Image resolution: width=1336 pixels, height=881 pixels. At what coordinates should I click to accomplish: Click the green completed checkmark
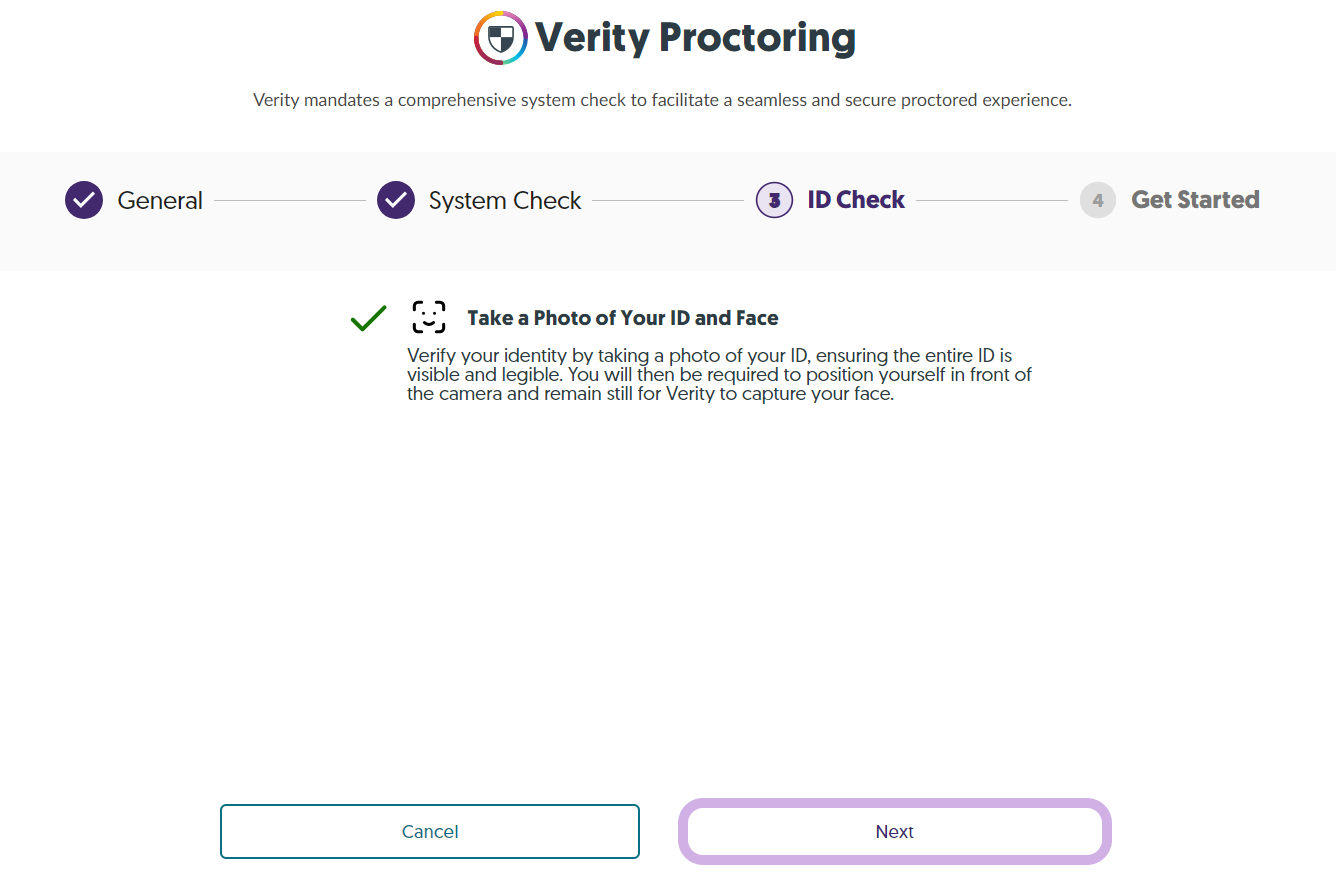(x=369, y=318)
